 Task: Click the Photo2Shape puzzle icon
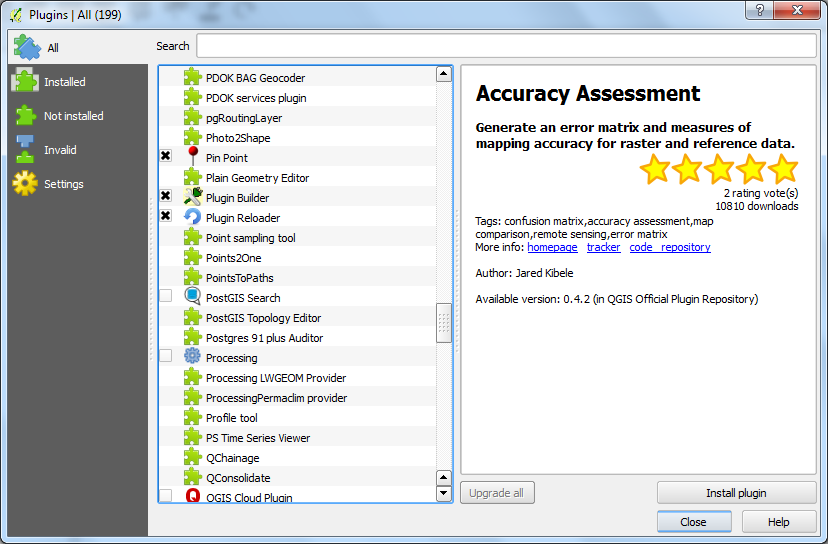point(193,137)
